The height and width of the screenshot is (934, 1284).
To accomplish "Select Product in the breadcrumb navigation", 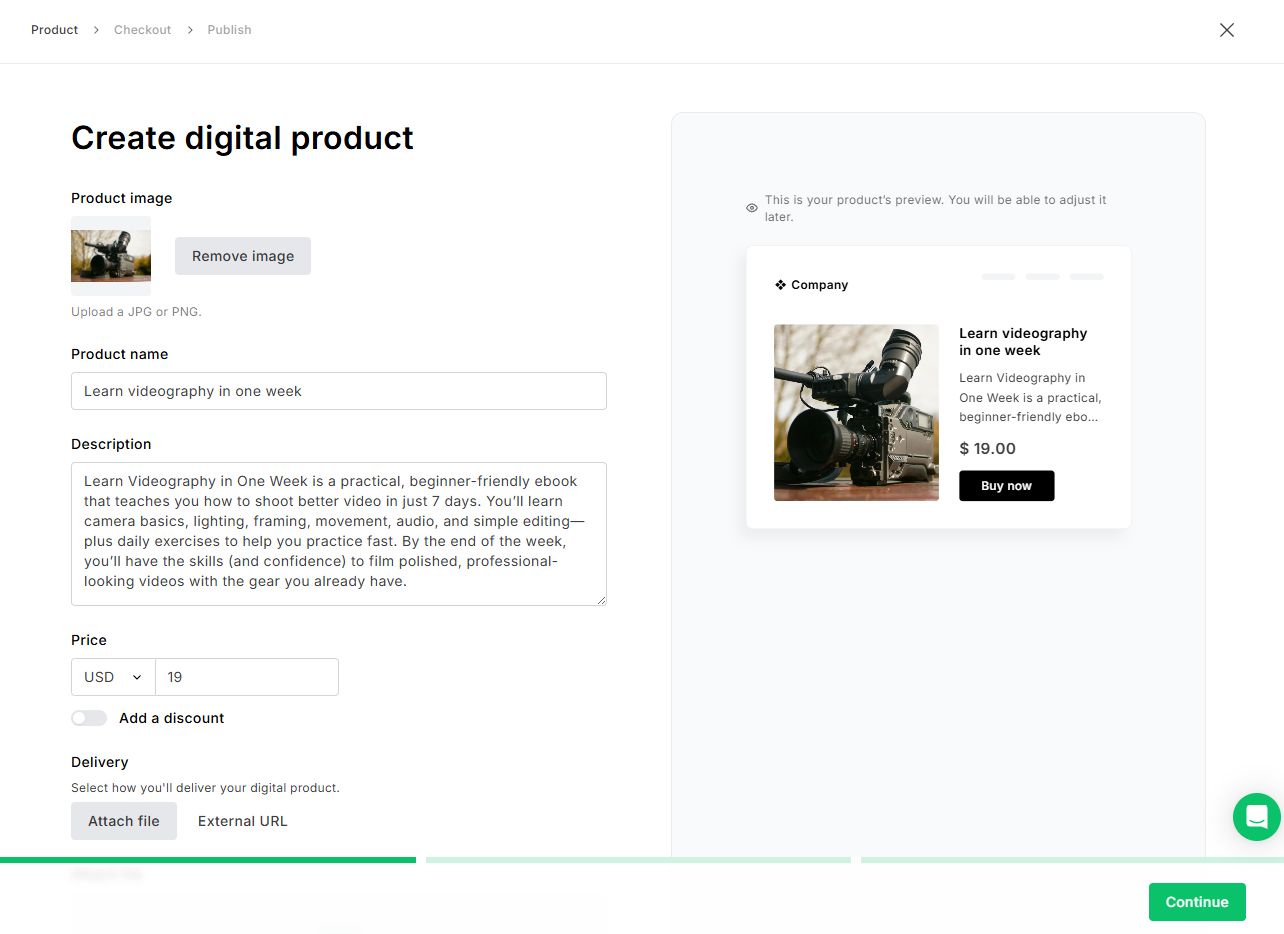I will 54,30.
